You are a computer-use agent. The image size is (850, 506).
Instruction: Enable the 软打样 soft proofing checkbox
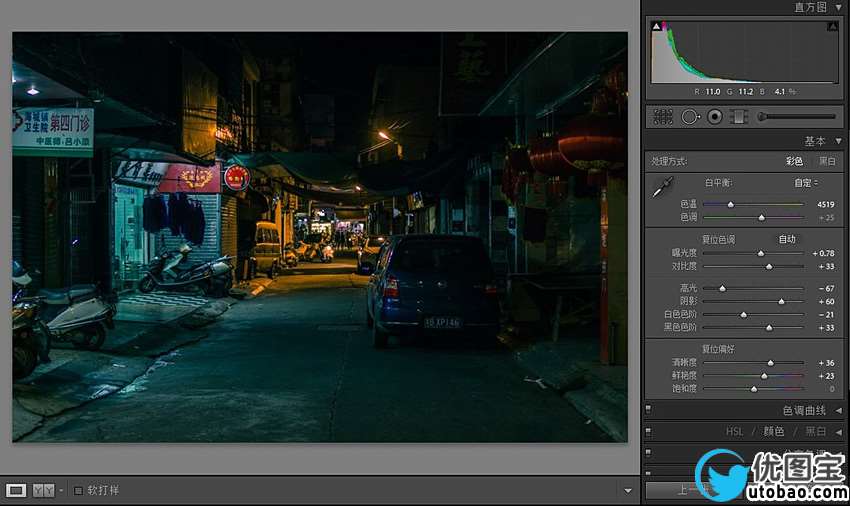coord(79,490)
